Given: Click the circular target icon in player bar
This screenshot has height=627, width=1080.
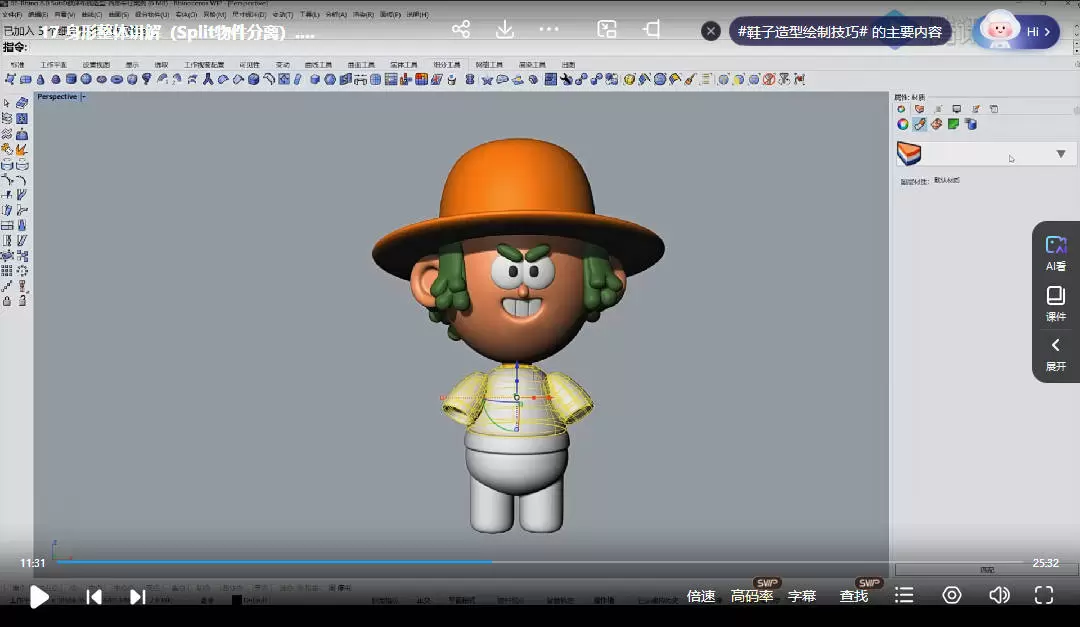Looking at the screenshot, I should pyautogui.click(x=952, y=595).
